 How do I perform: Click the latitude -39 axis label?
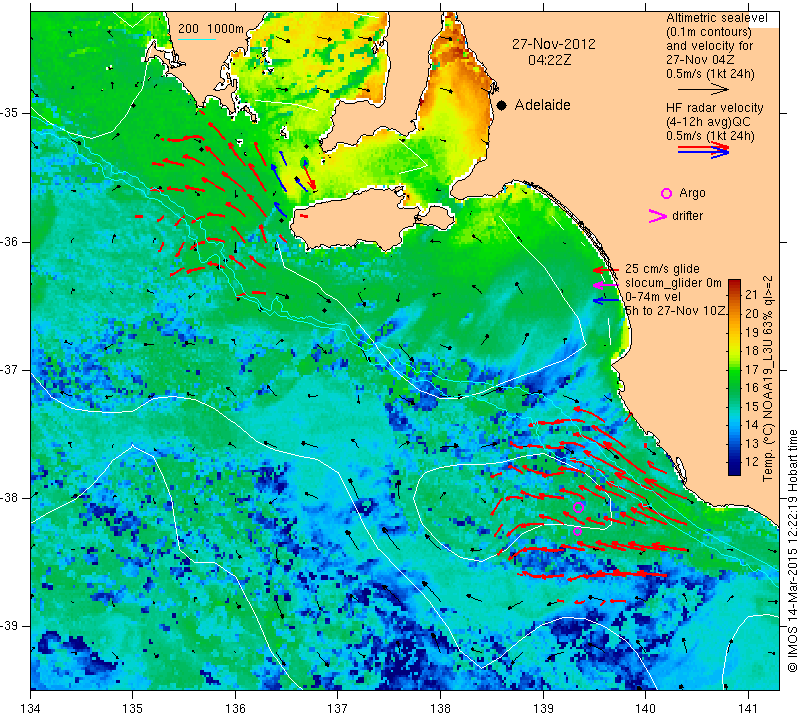11,626
